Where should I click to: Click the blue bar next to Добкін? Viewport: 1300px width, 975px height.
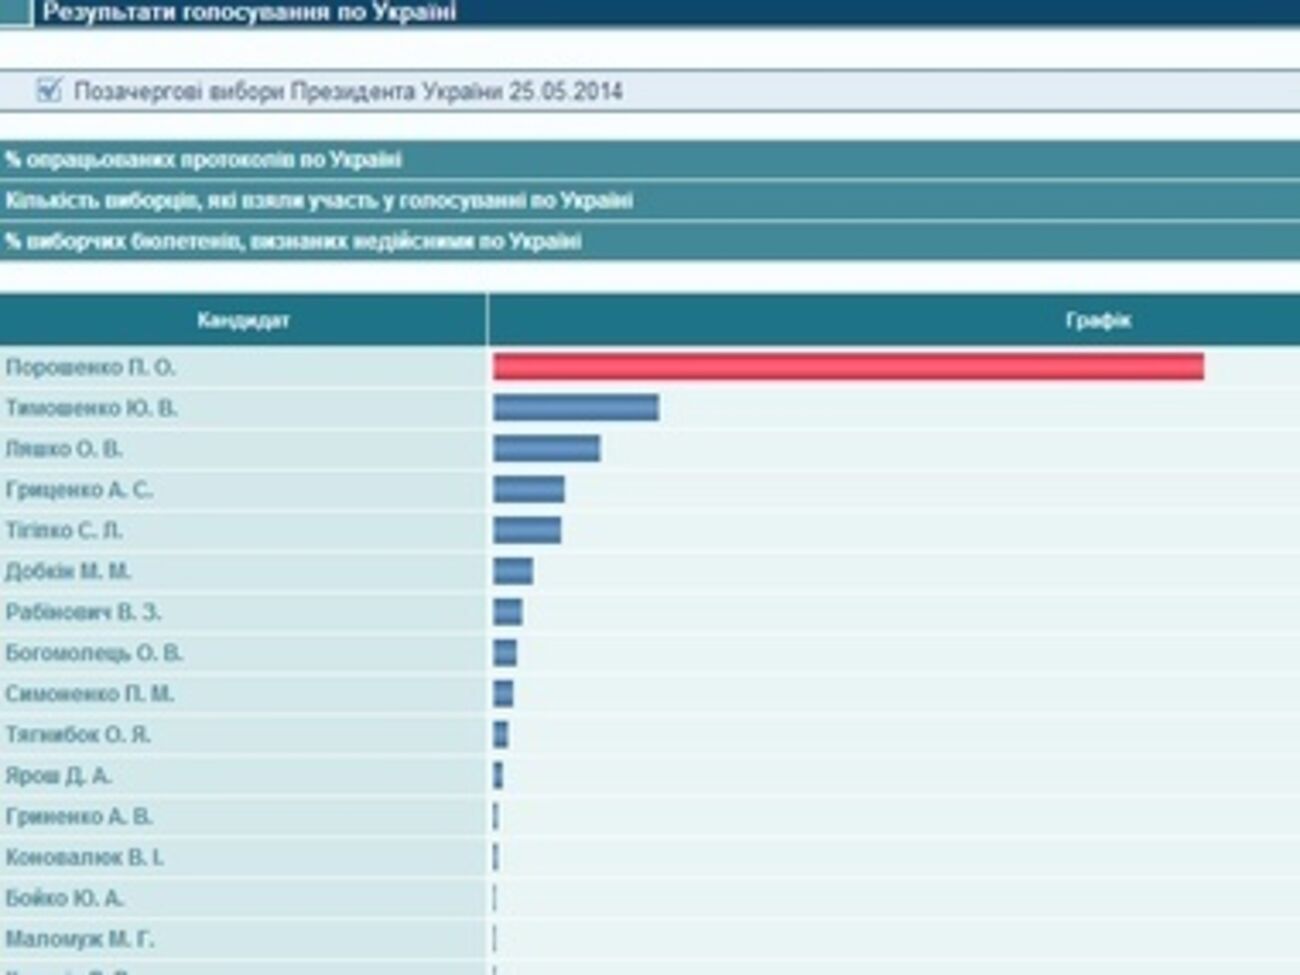pyautogui.click(x=512, y=571)
